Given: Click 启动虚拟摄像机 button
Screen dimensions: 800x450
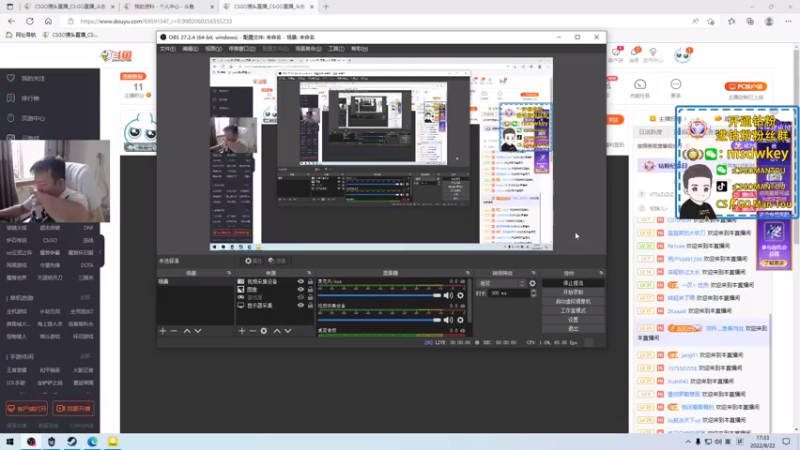Looking at the screenshot, I should coord(573,302).
